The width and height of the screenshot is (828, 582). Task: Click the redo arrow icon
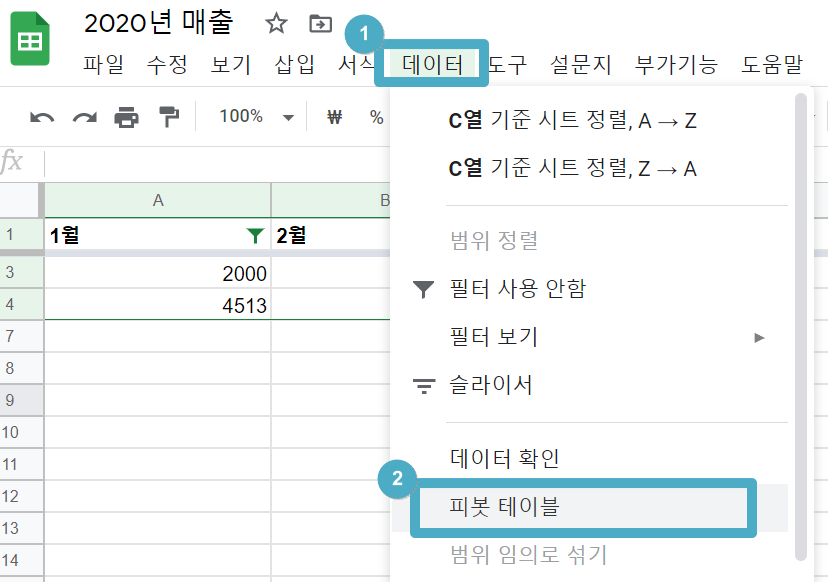84,117
